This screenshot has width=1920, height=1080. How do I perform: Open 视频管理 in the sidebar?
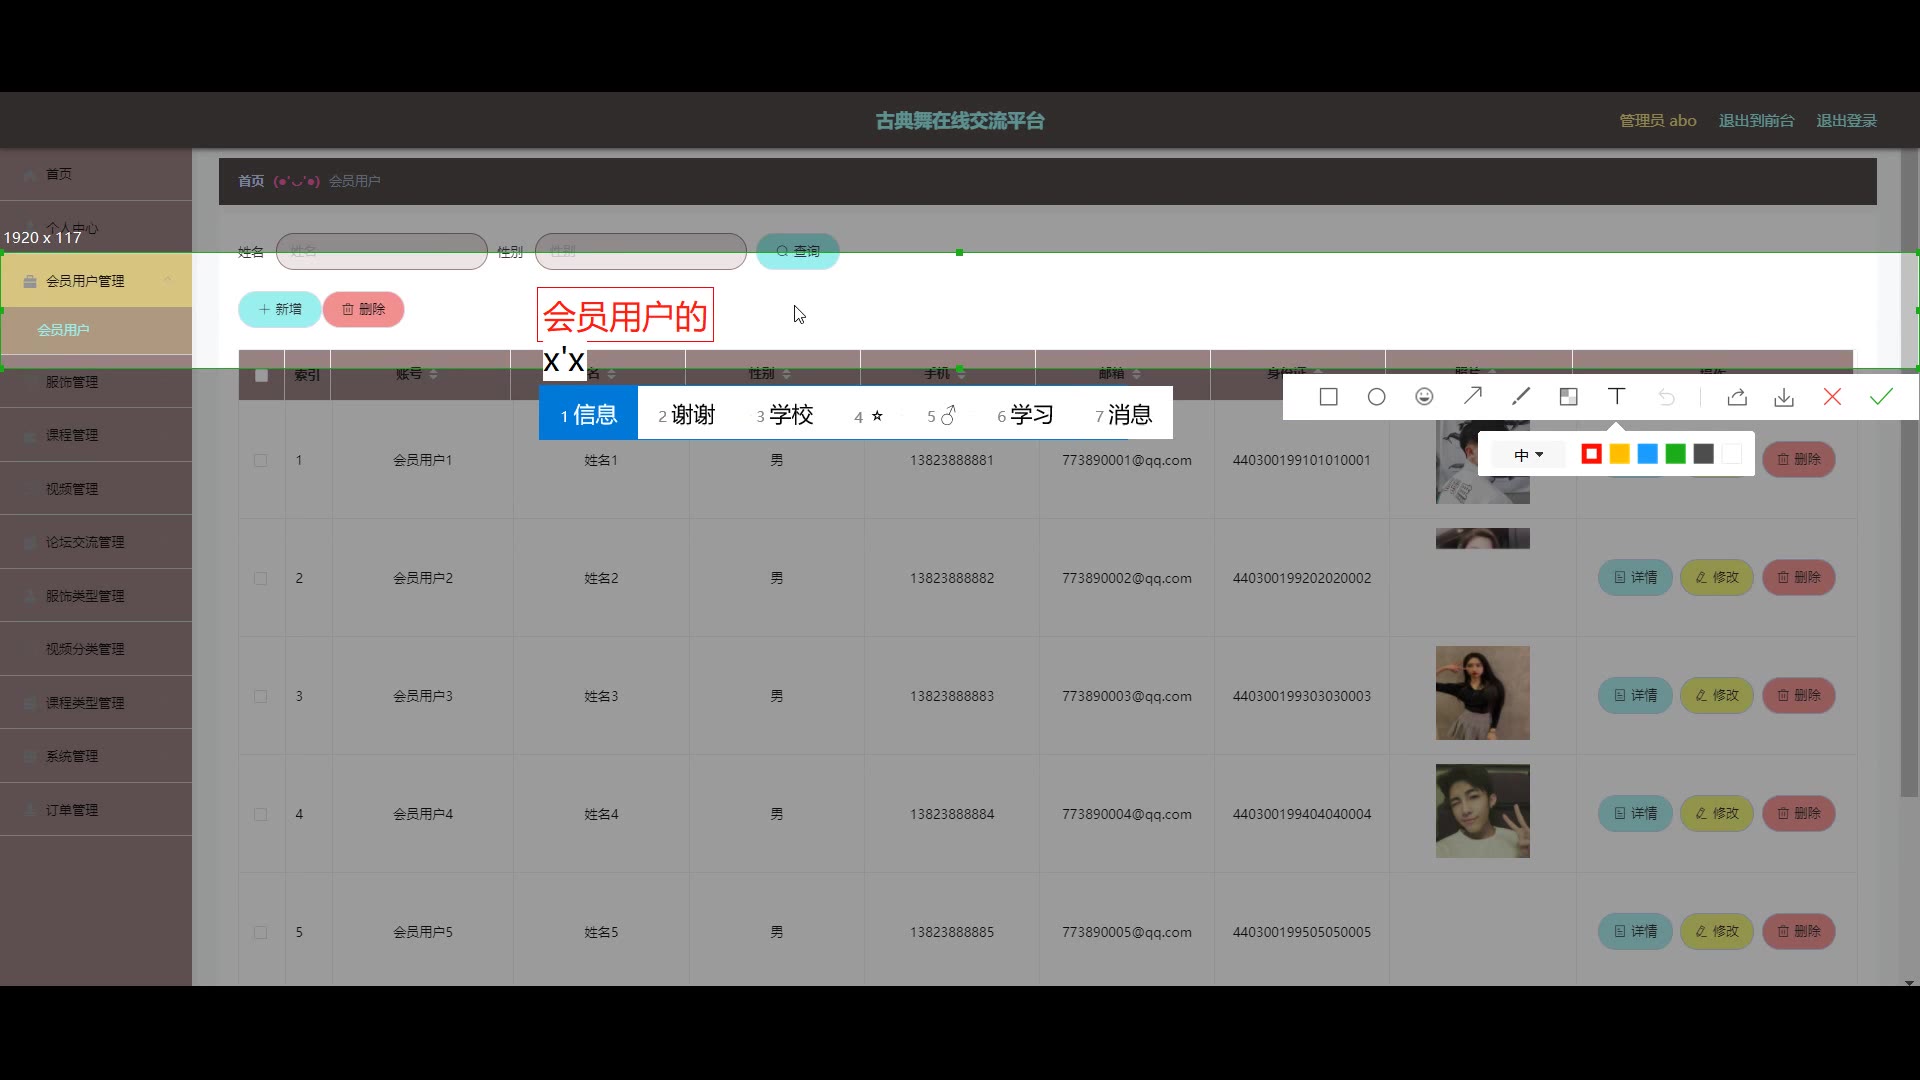tap(96, 489)
